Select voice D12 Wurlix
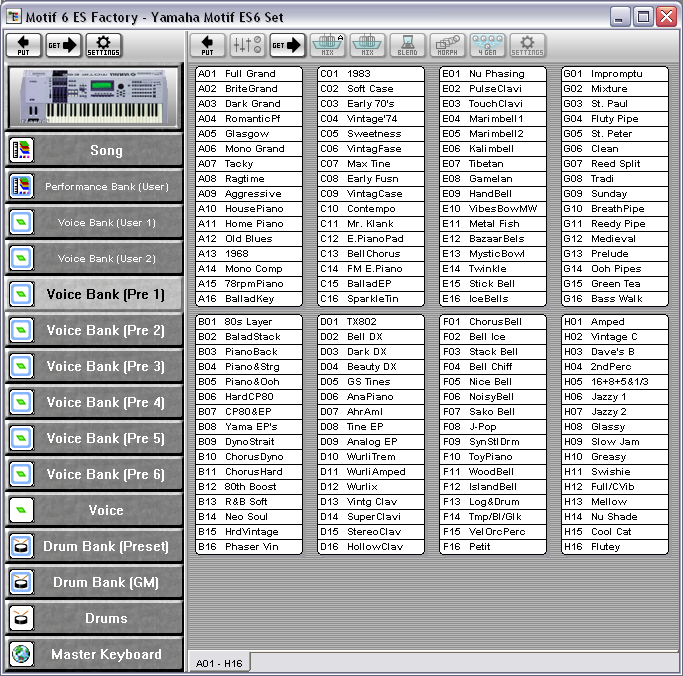The width and height of the screenshot is (683, 676). coord(371,487)
